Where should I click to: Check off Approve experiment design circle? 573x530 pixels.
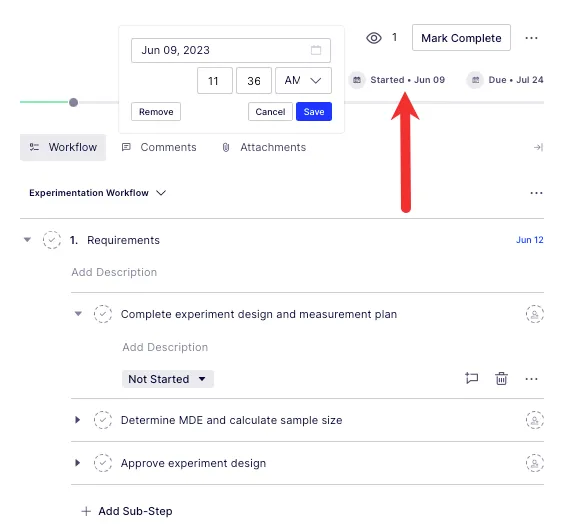[x=103, y=463]
